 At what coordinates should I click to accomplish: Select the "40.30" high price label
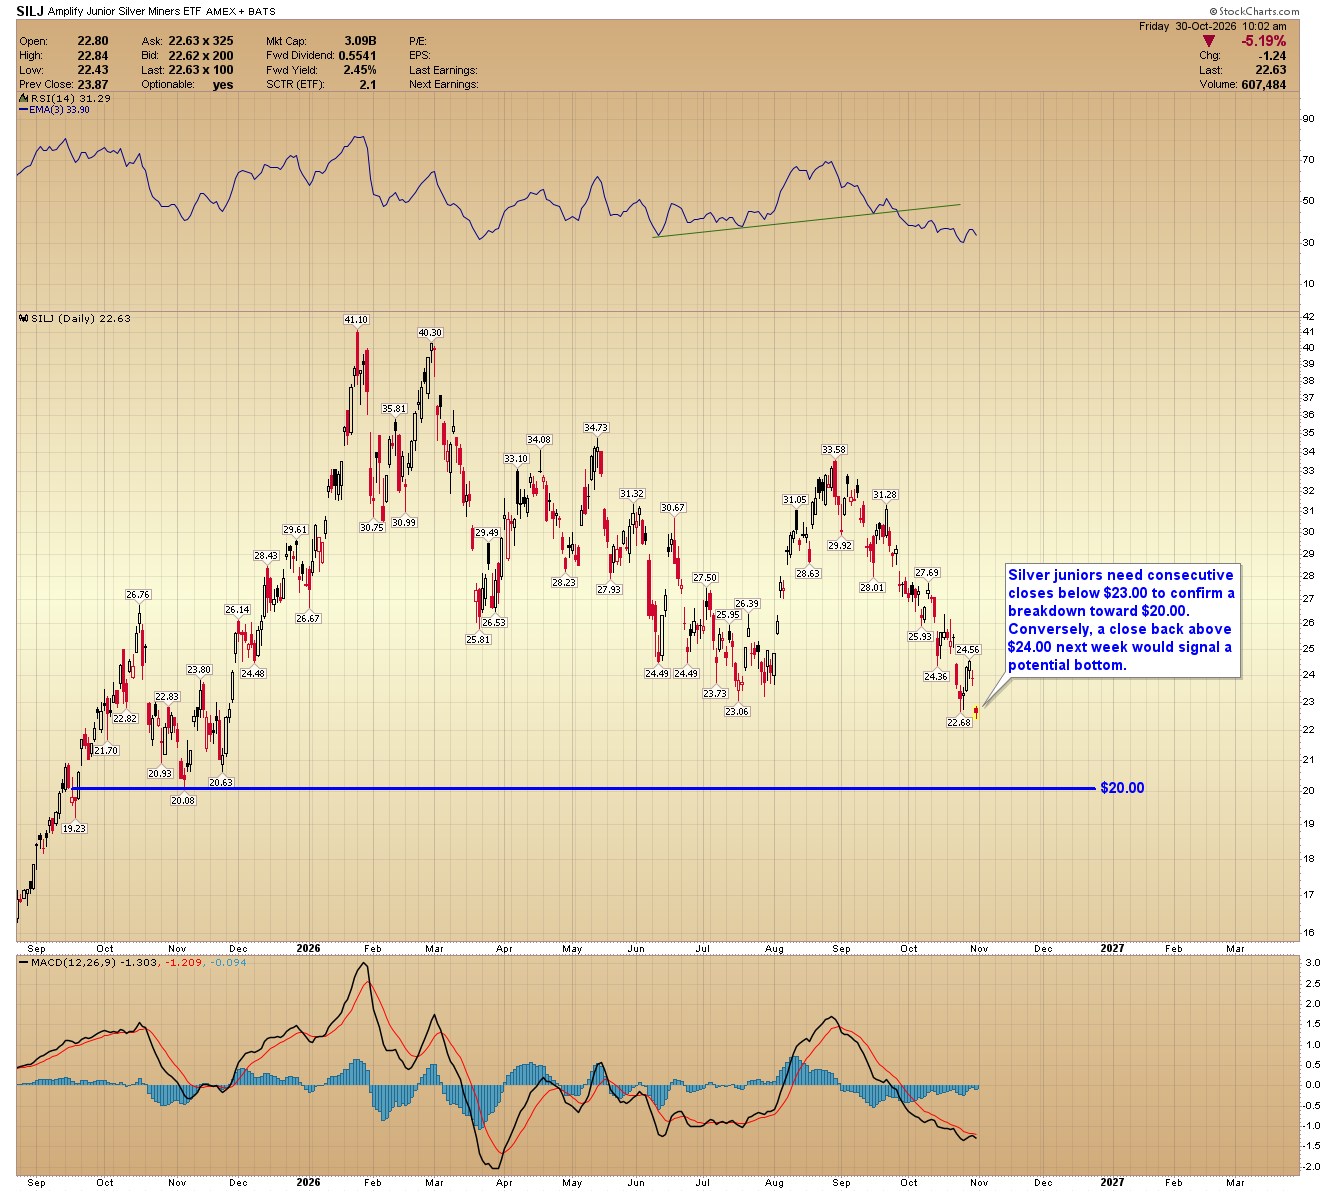[x=430, y=333]
